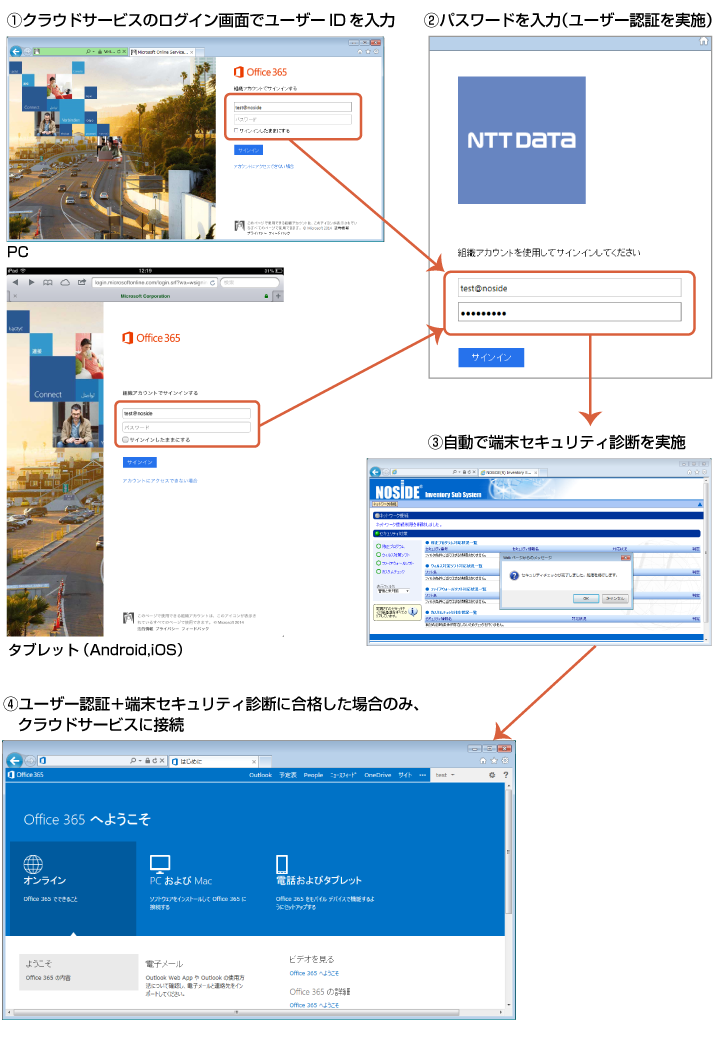Click the Safari URL address bar on the iPad
Viewport: 716px width, 1037px height.
[155, 282]
